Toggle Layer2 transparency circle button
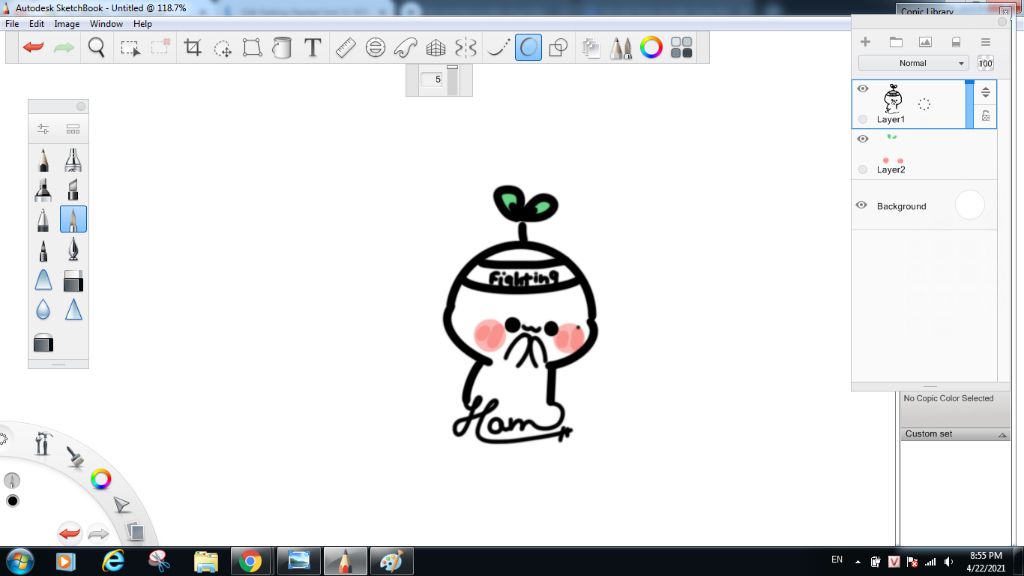 (x=863, y=170)
